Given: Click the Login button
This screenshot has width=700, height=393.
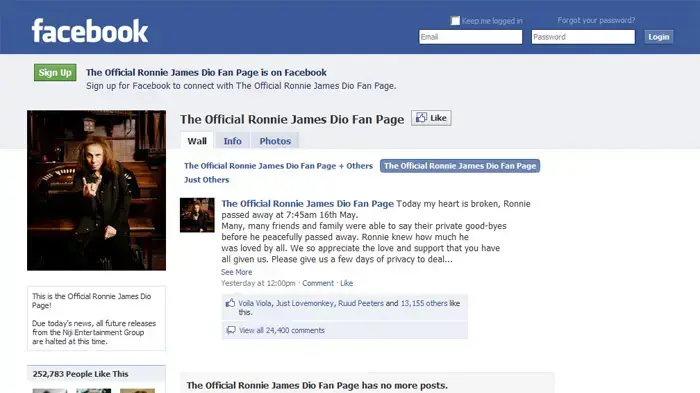Looking at the screenshot, I should coord(658,37).
